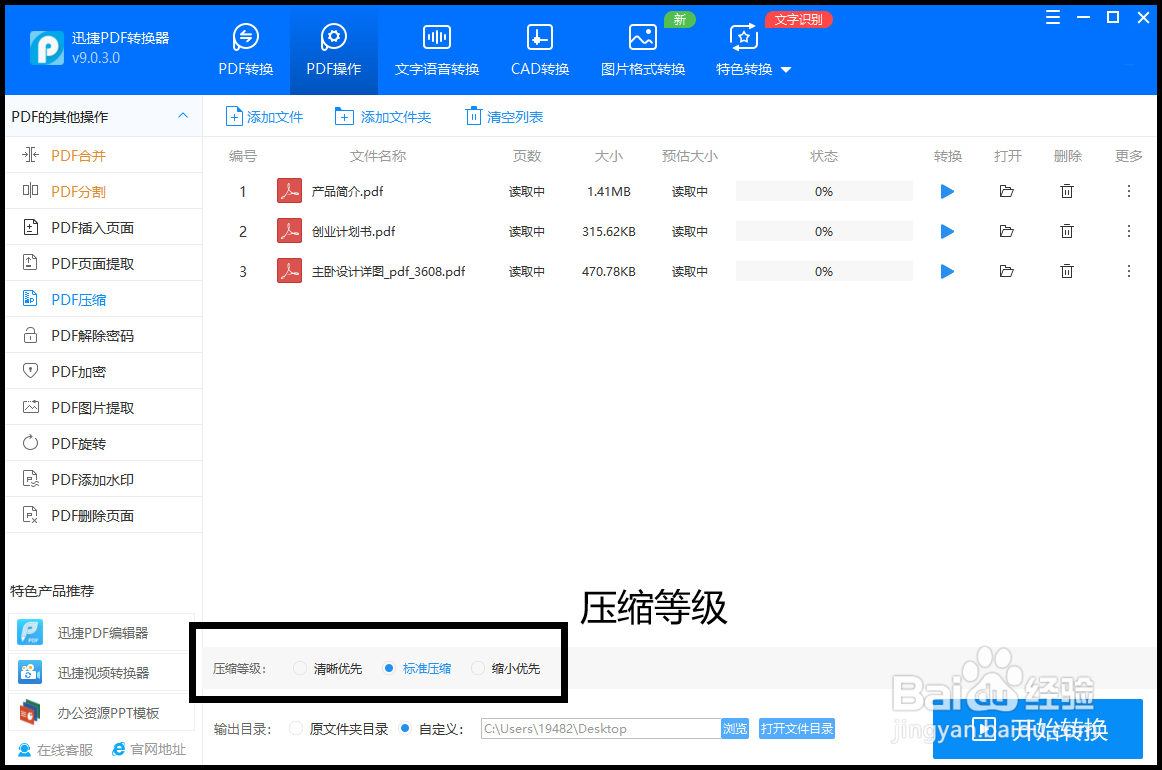Open the CAD转换 tab
The width and height of the screenshot is (1162, 770).
tap(540, 50)
